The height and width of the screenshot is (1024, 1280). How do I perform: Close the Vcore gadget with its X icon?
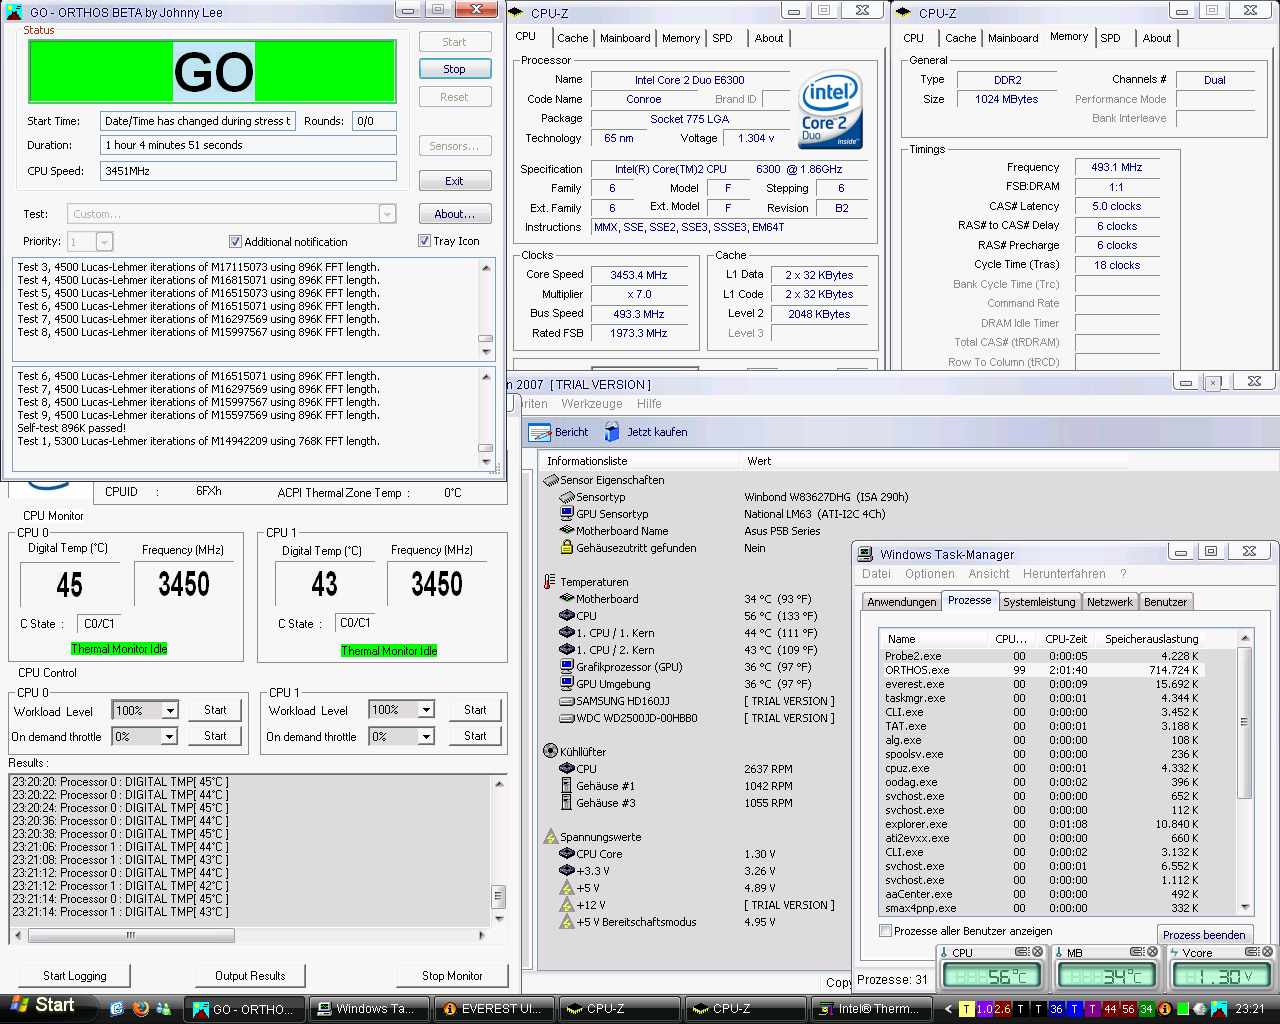coord(1268,952)
